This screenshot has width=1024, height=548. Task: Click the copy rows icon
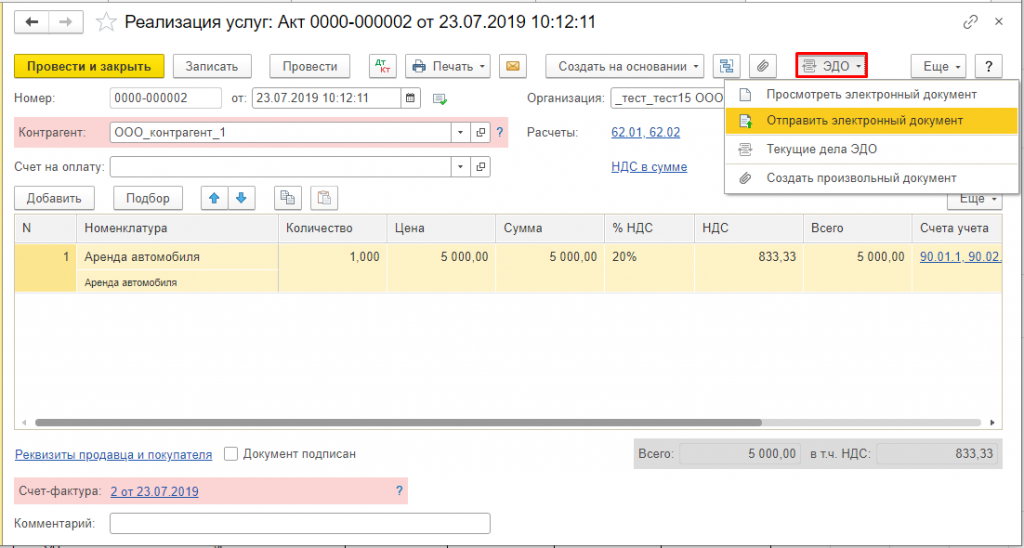pyautogui.click(x=288, y=198)
